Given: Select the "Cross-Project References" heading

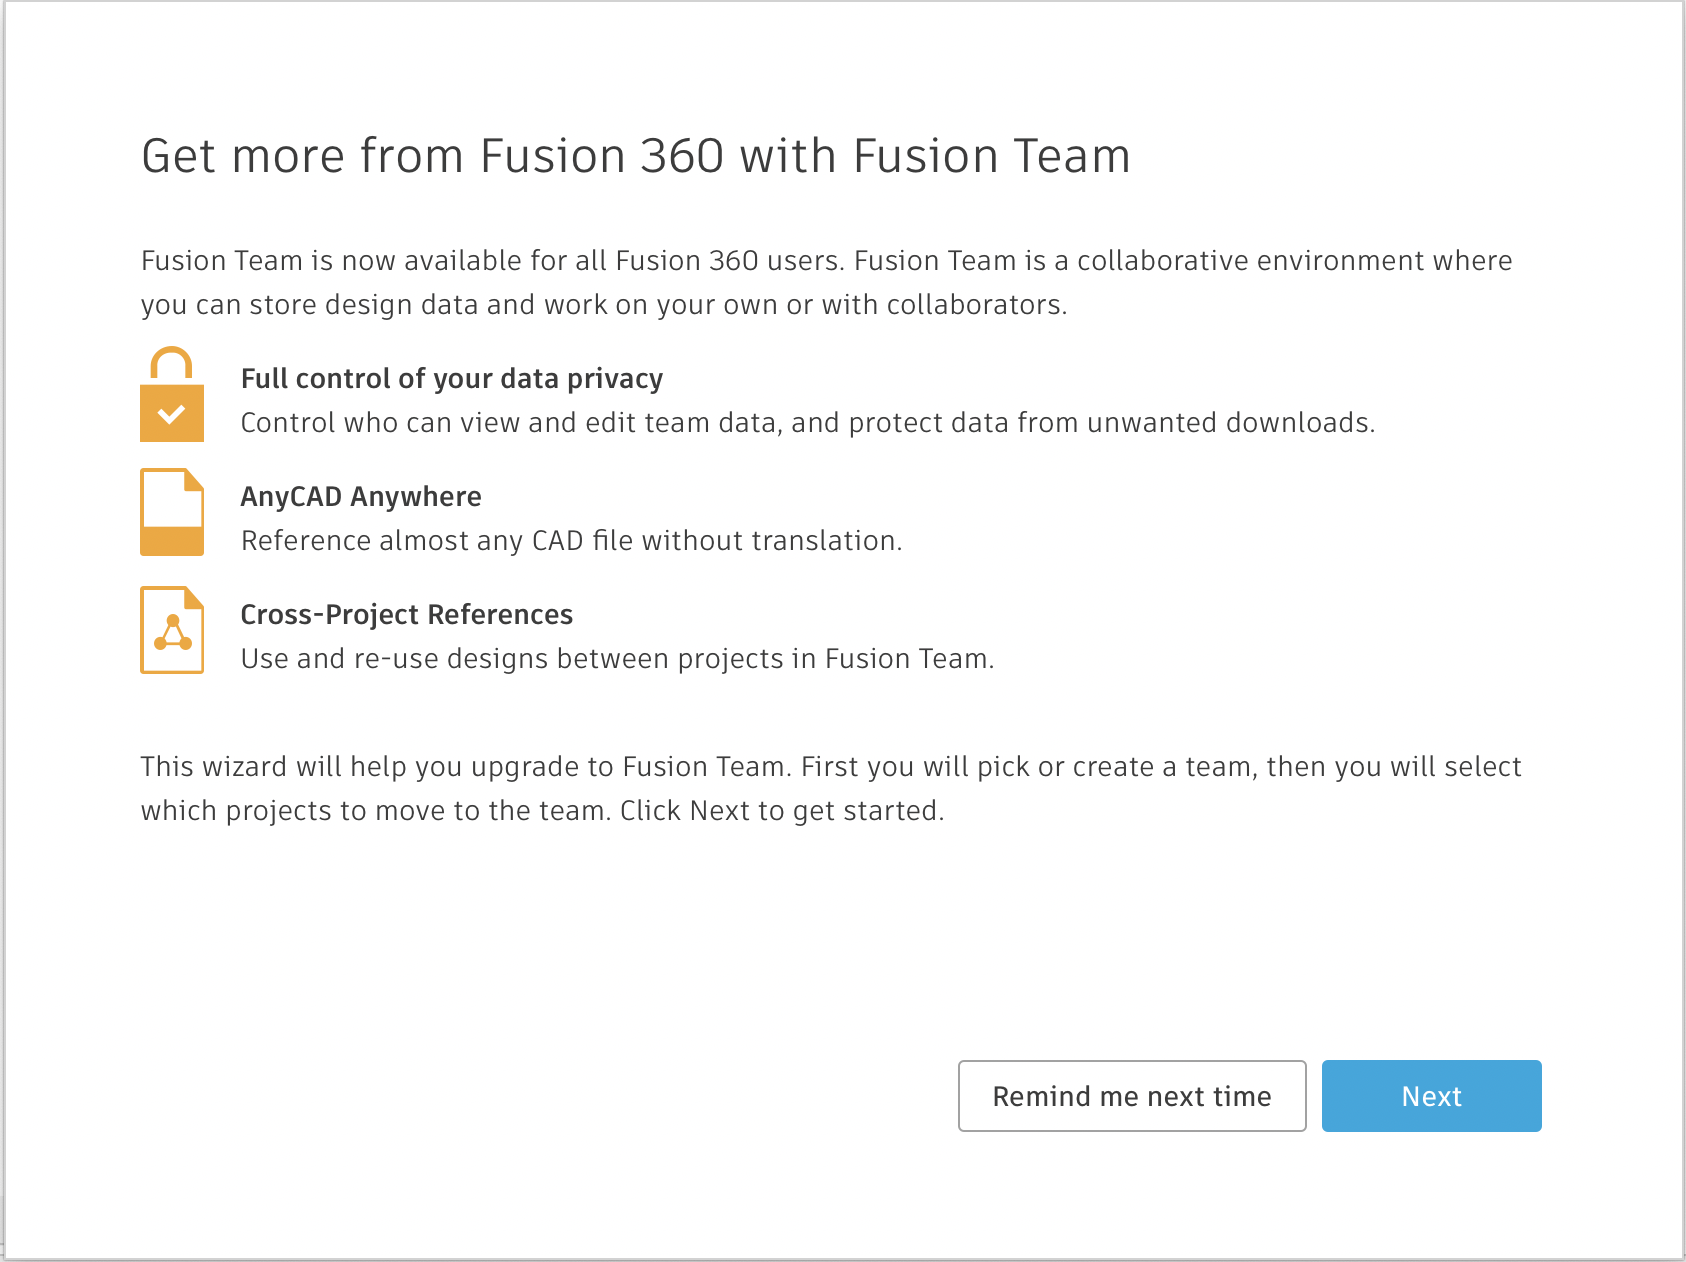Looking at the screenshot, I should 407,615.
